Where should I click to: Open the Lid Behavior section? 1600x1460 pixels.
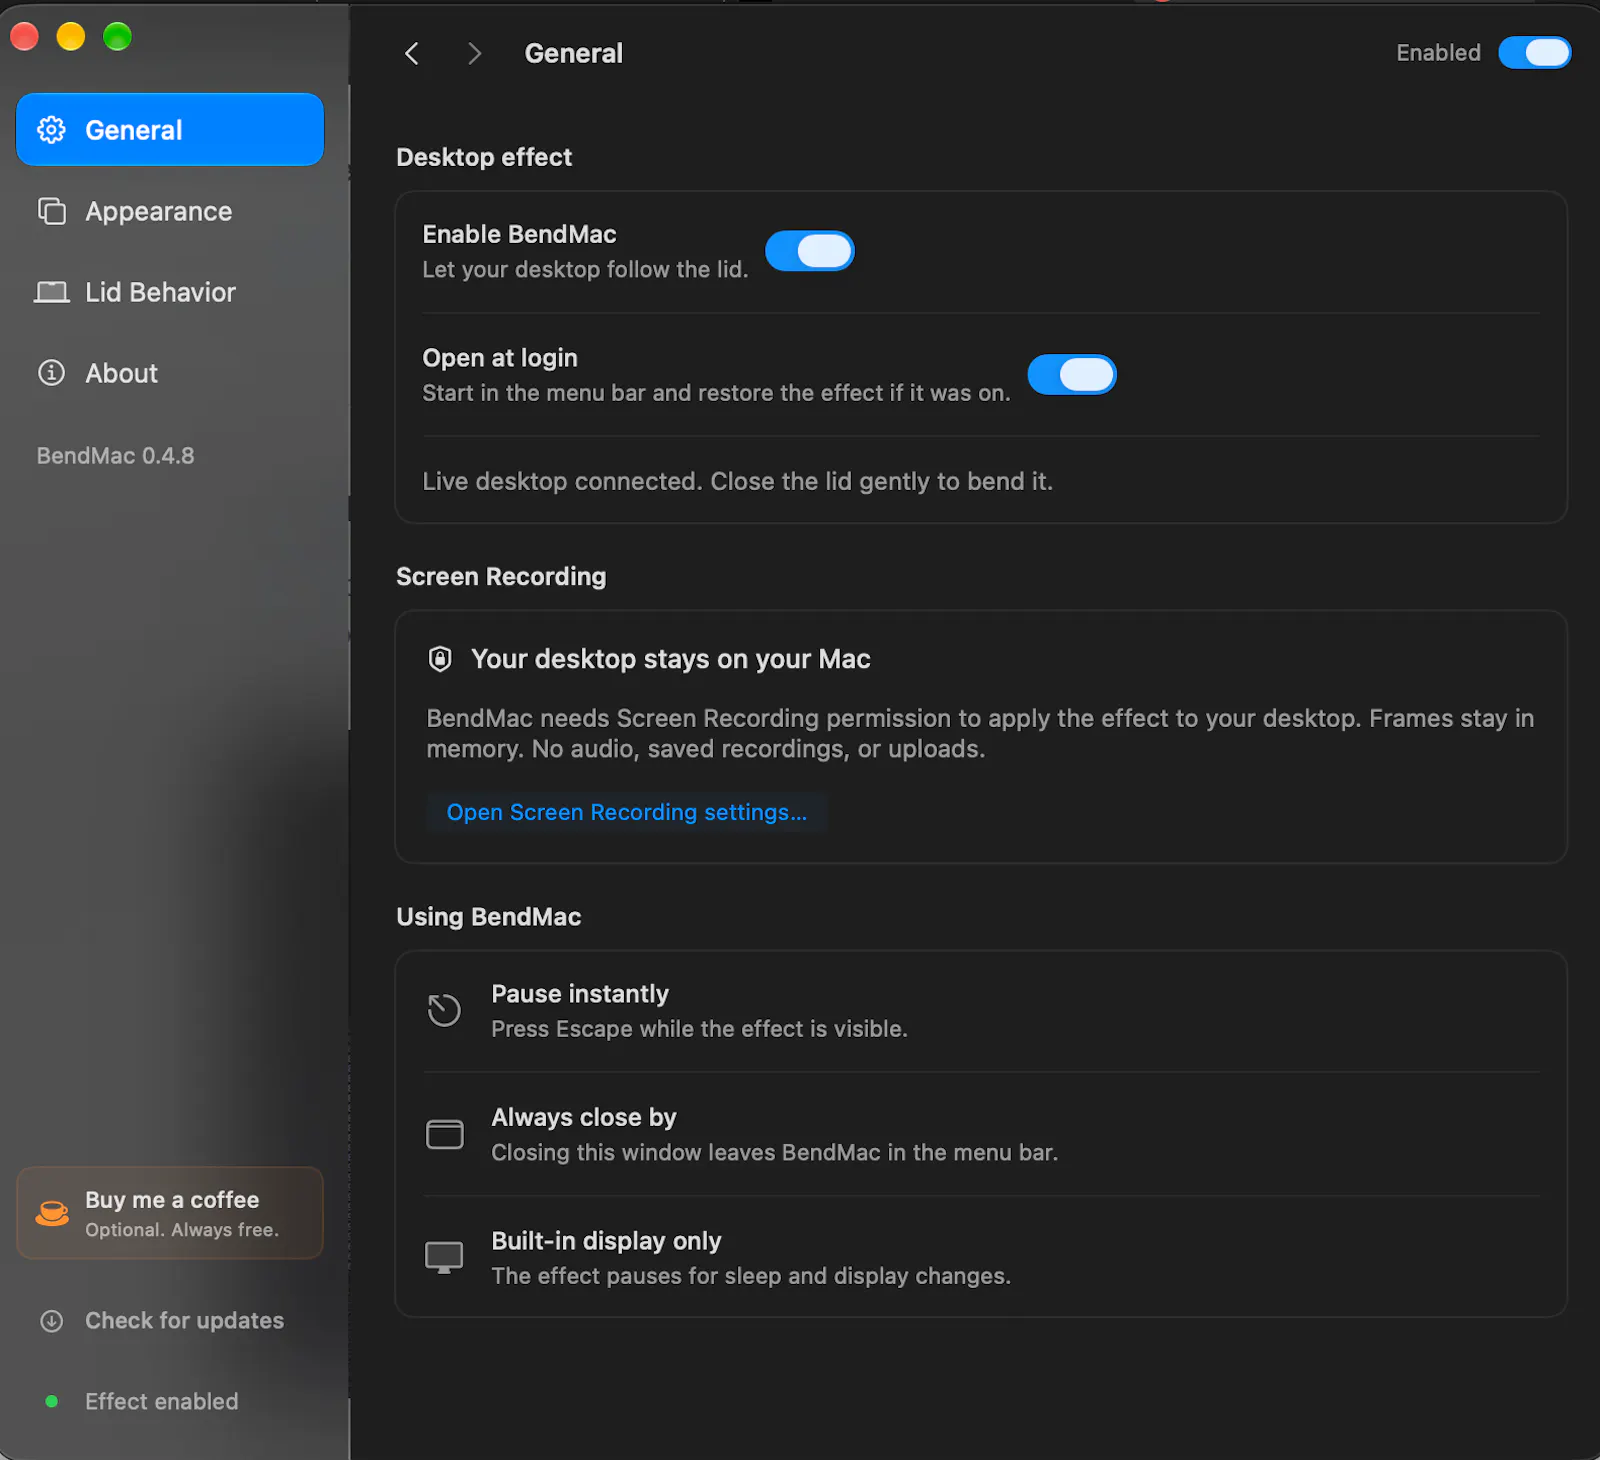pos(170,292)
